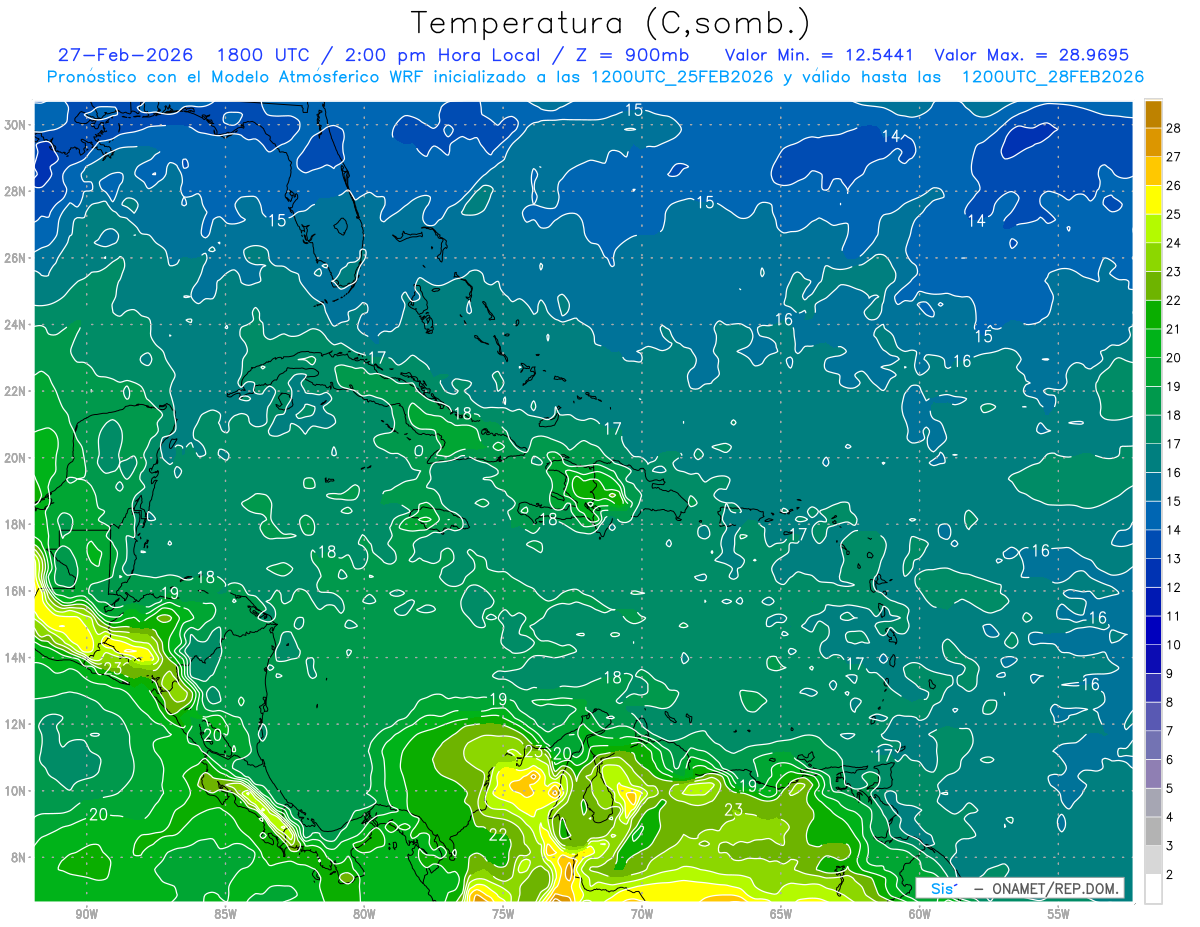Select the "16N" latitude axis label
This screenshot has width=1200, height=927.
(x=15, y=591)
